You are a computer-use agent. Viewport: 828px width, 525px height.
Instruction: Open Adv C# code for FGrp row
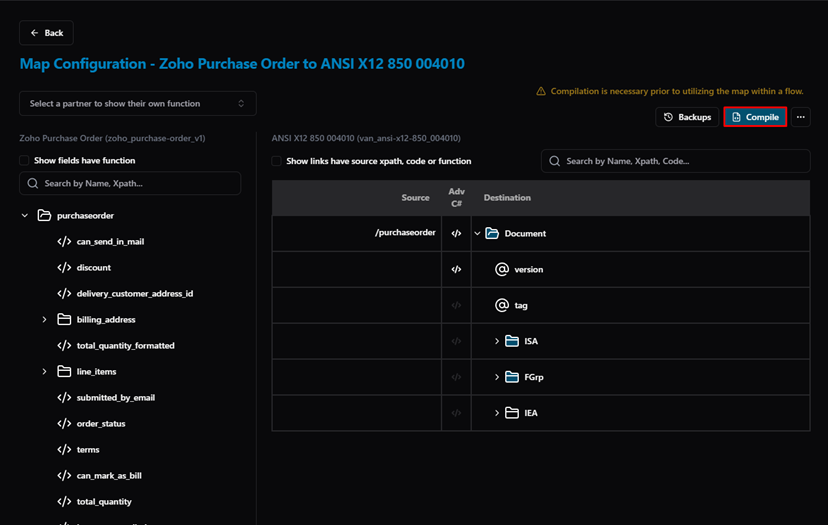456,377
